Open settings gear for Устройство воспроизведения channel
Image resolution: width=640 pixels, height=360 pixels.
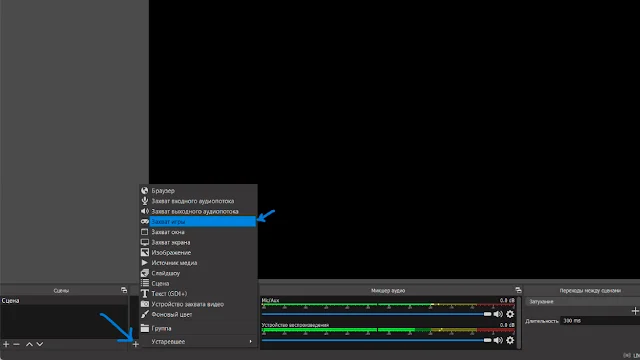pos(510,340)
